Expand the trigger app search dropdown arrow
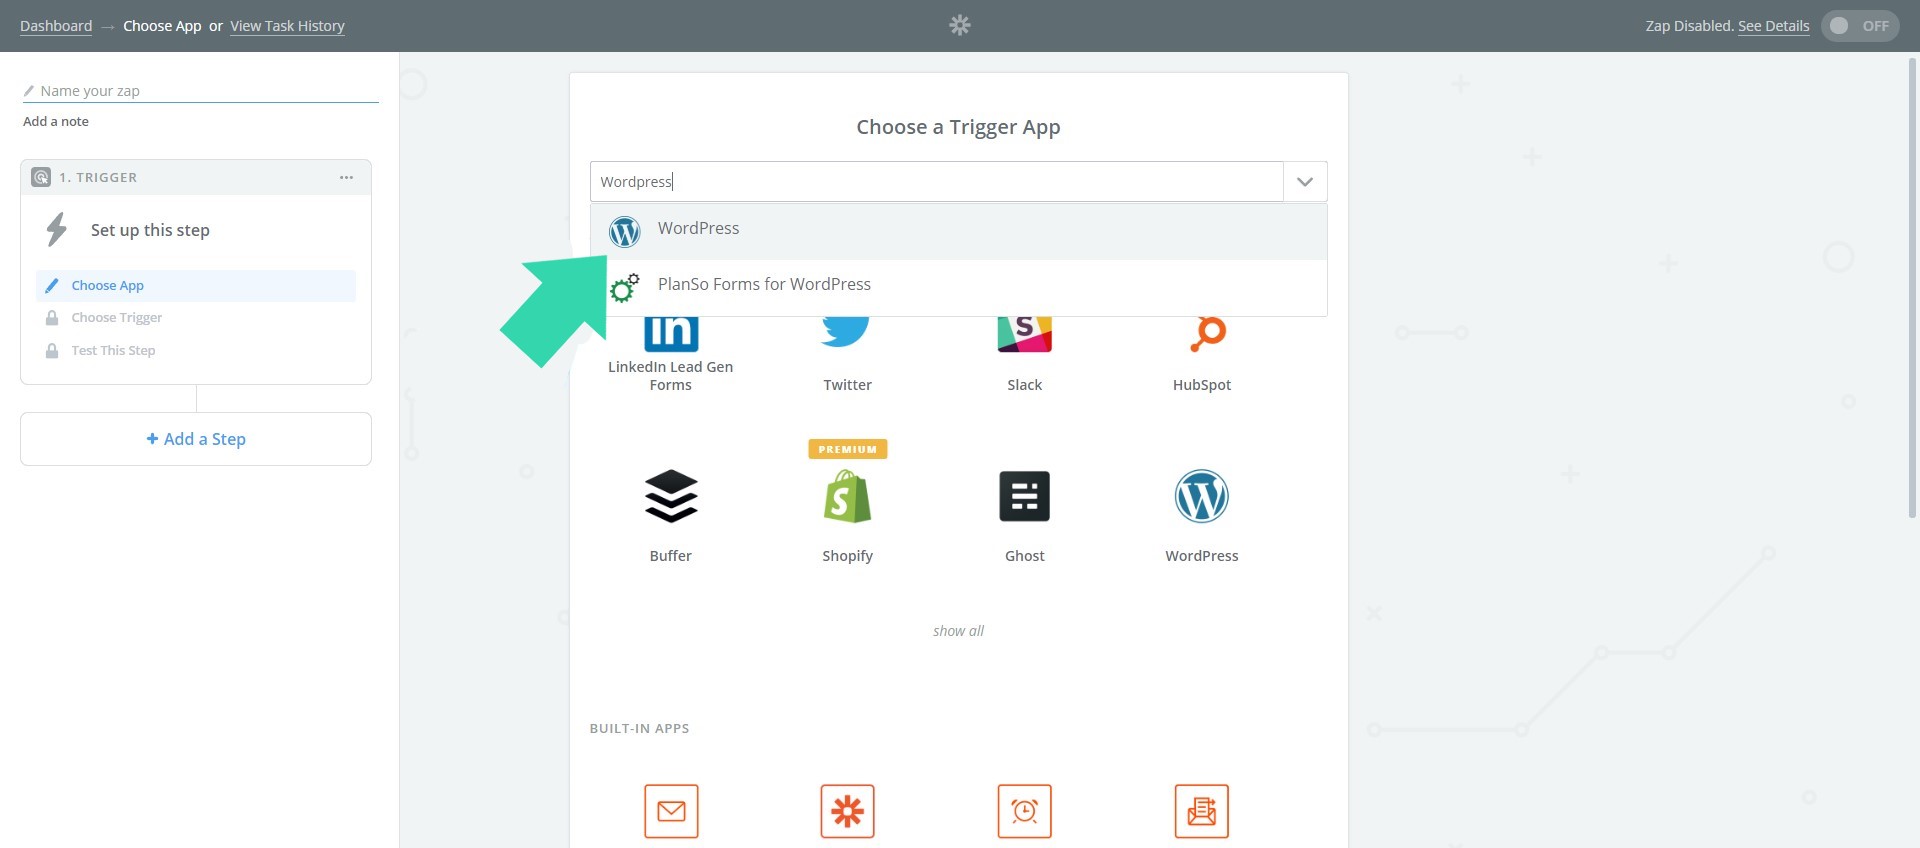 [x=1305, y=182]
